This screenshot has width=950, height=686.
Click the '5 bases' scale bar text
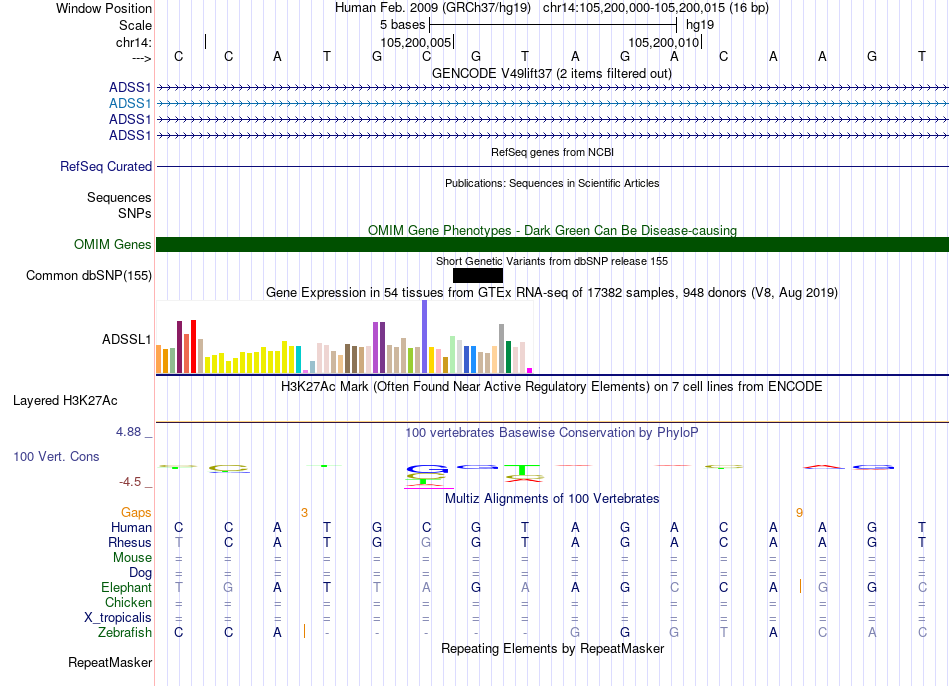[x=402, y=25]
